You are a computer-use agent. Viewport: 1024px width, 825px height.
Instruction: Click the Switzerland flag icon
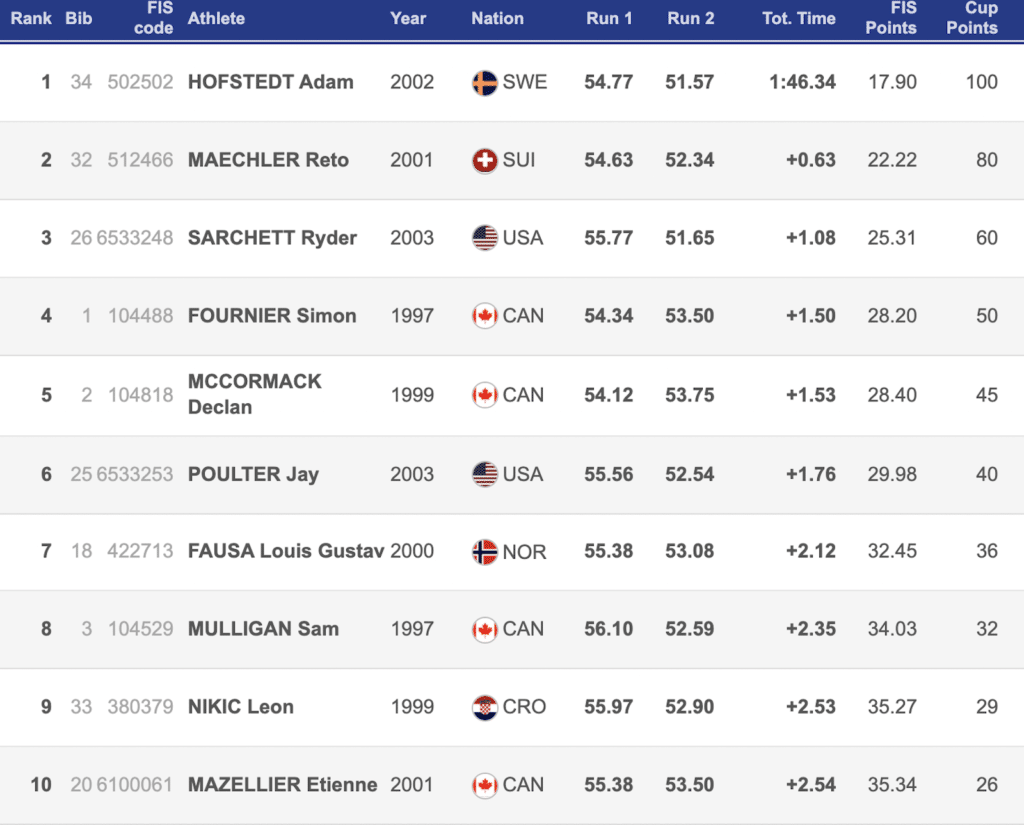[x=485, y=161]
